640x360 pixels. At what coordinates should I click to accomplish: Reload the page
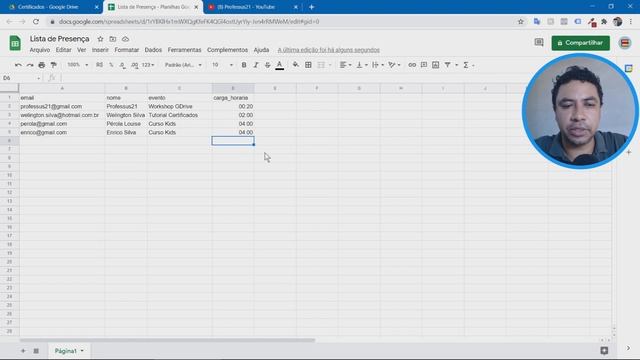point(36,22)
